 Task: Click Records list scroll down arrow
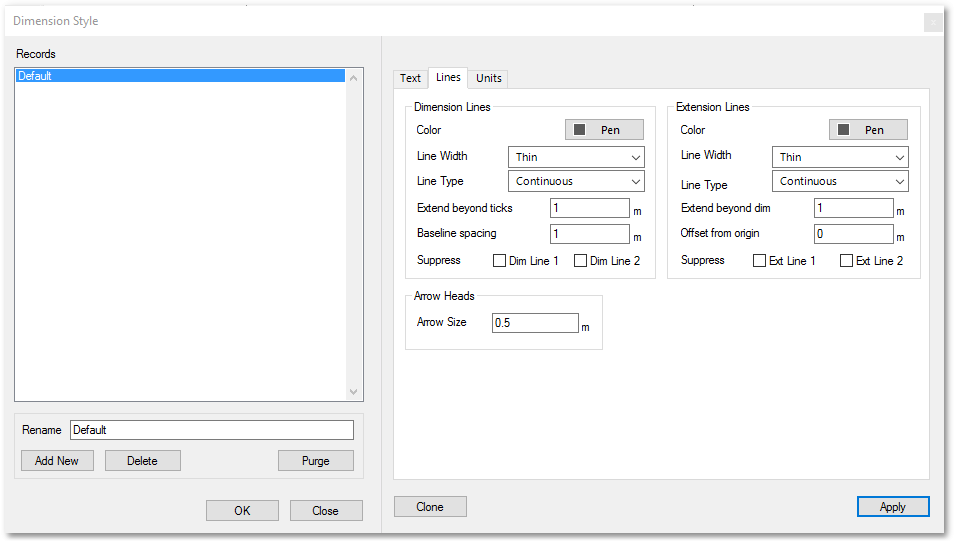click(353, 392)
